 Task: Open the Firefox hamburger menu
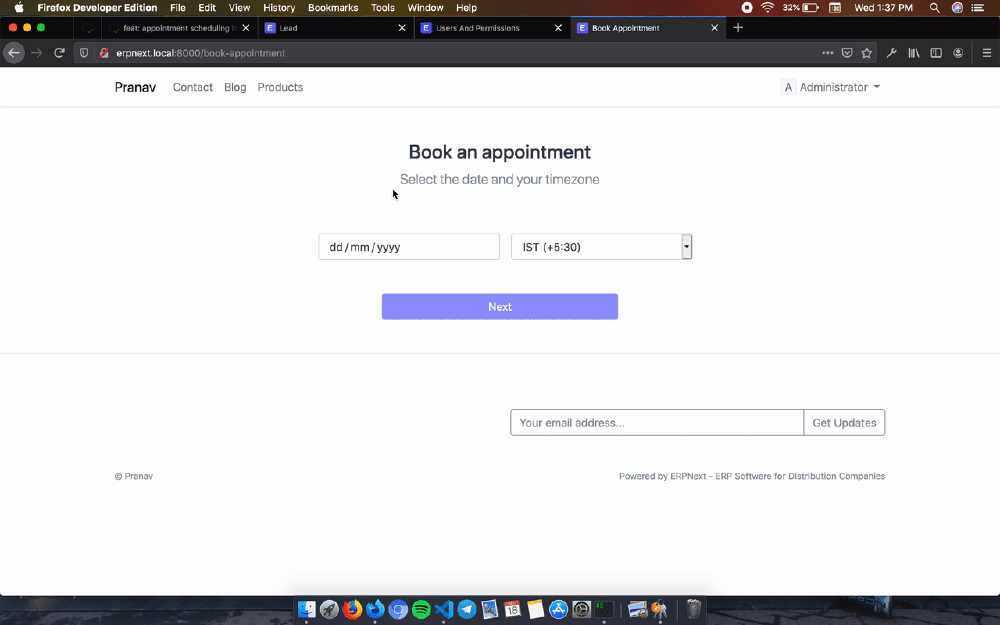[986, 53]
